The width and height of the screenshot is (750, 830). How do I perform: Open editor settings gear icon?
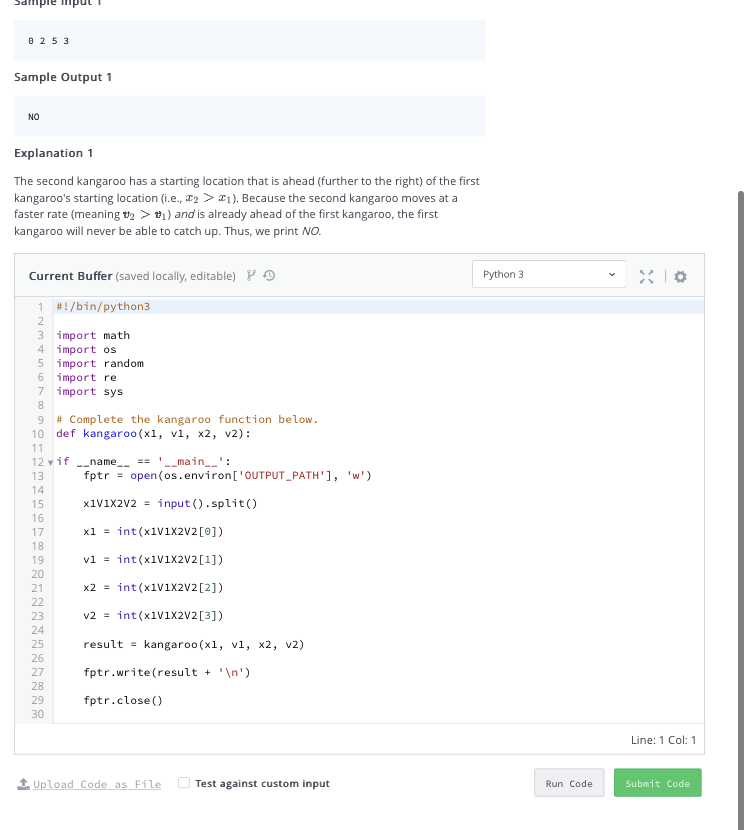[680, 276]
